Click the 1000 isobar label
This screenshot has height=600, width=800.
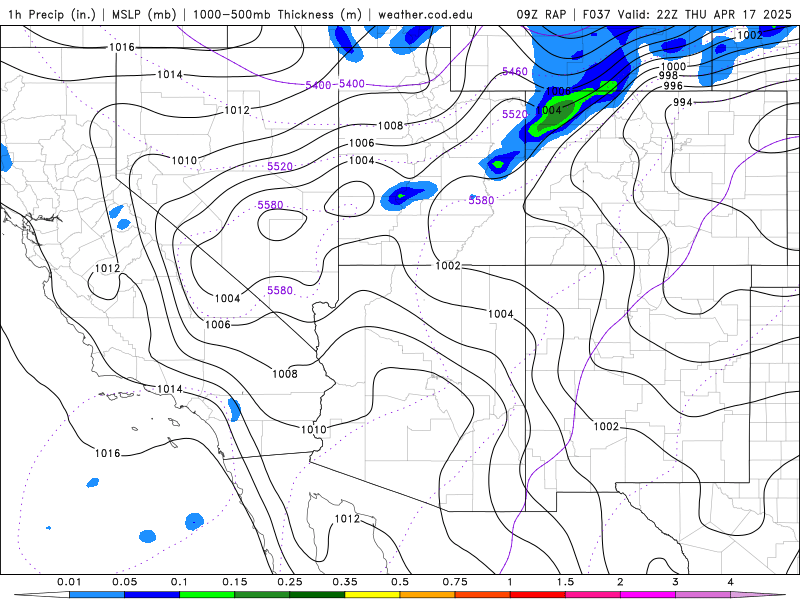click(x=673, y=66)
